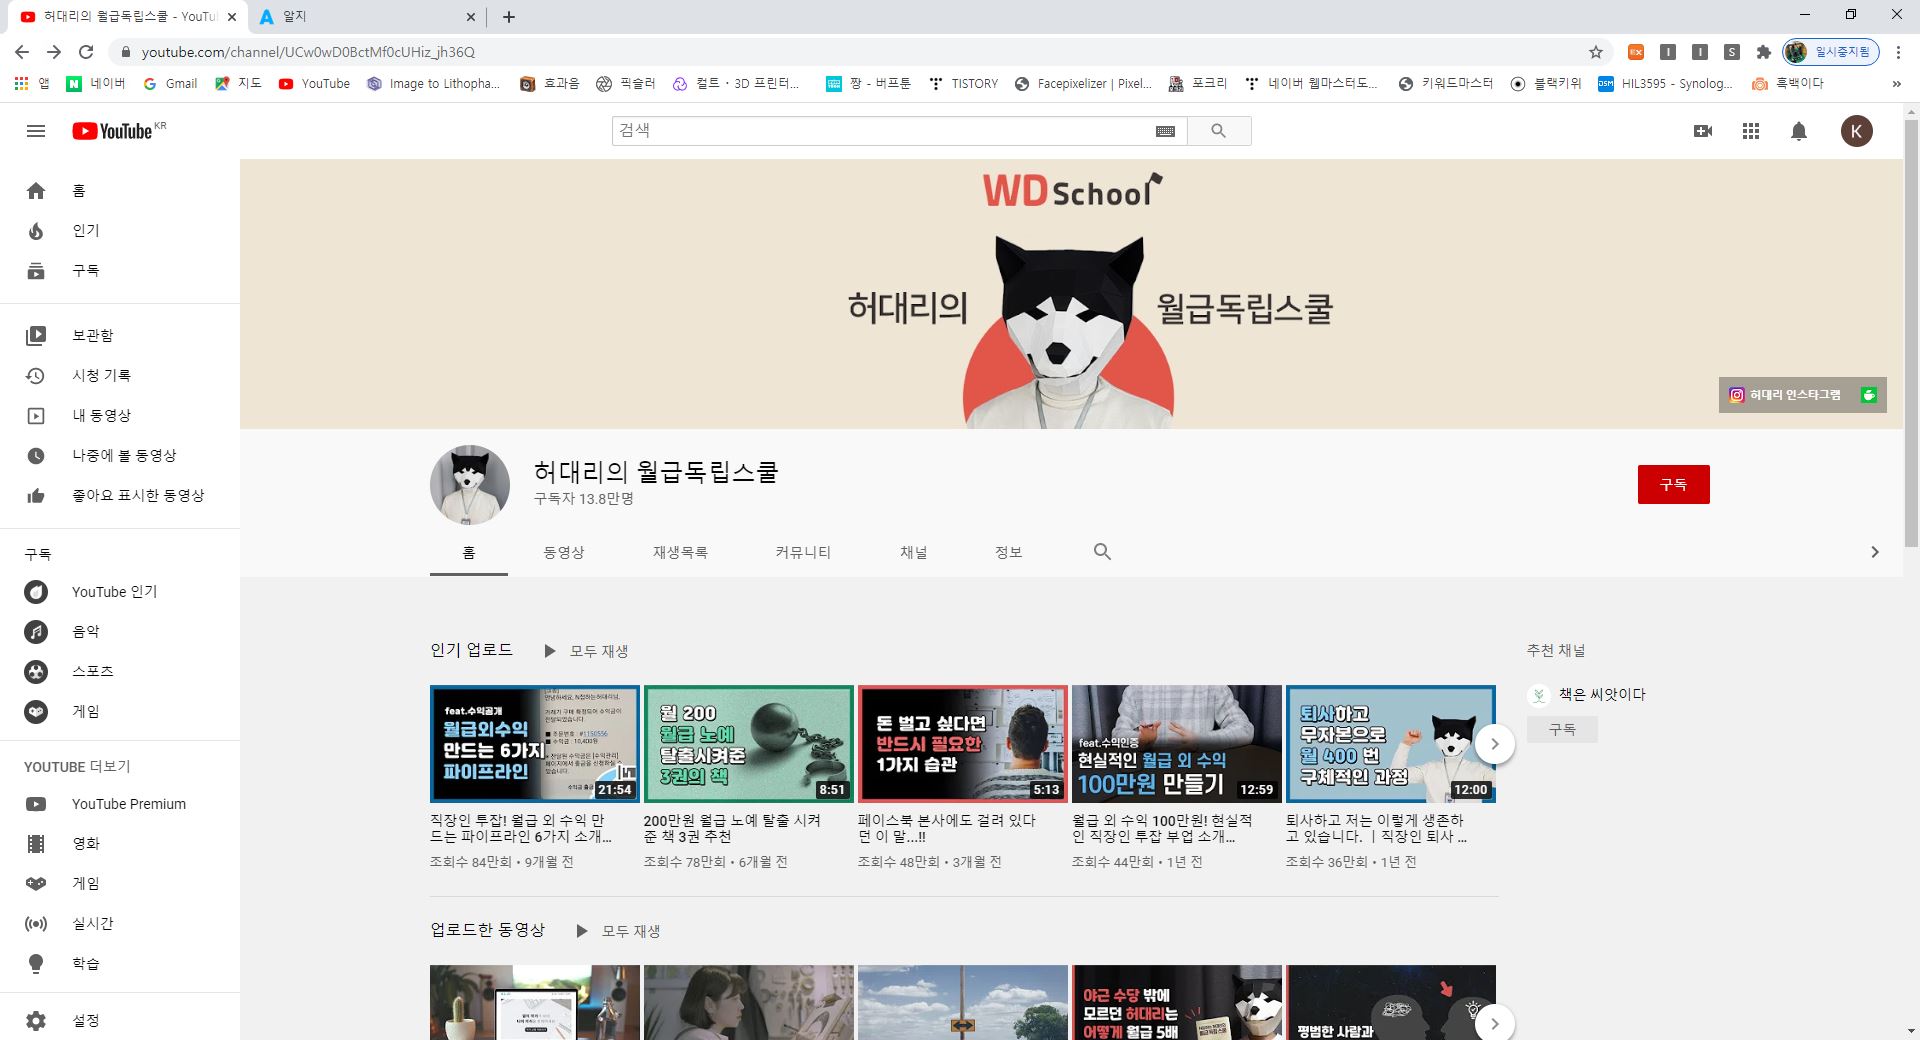1920x1040 pixels.
Task: Go to 홈 in the sidebar
Action: (x=120, y=191)
